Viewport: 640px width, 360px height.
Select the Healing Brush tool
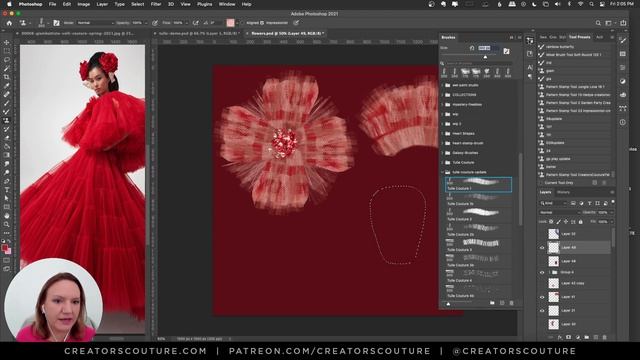coord(7,94)
